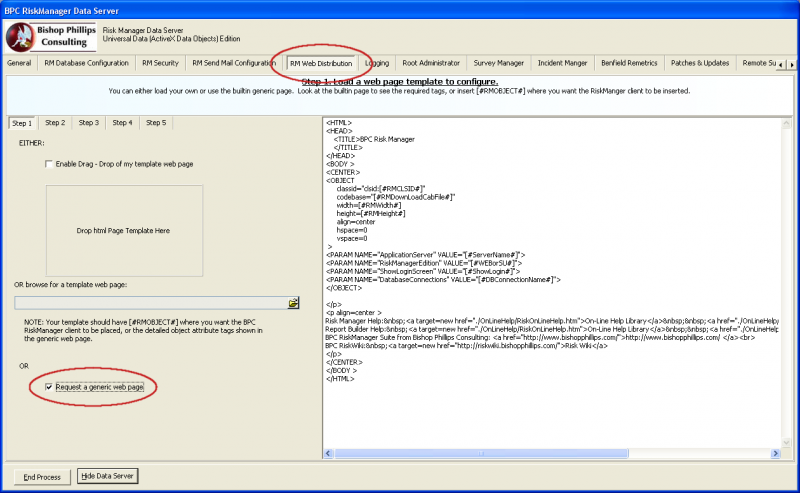Click the Hide Data Server button
The height and width of the screenshot is (493, 800).
coord(107,476)
